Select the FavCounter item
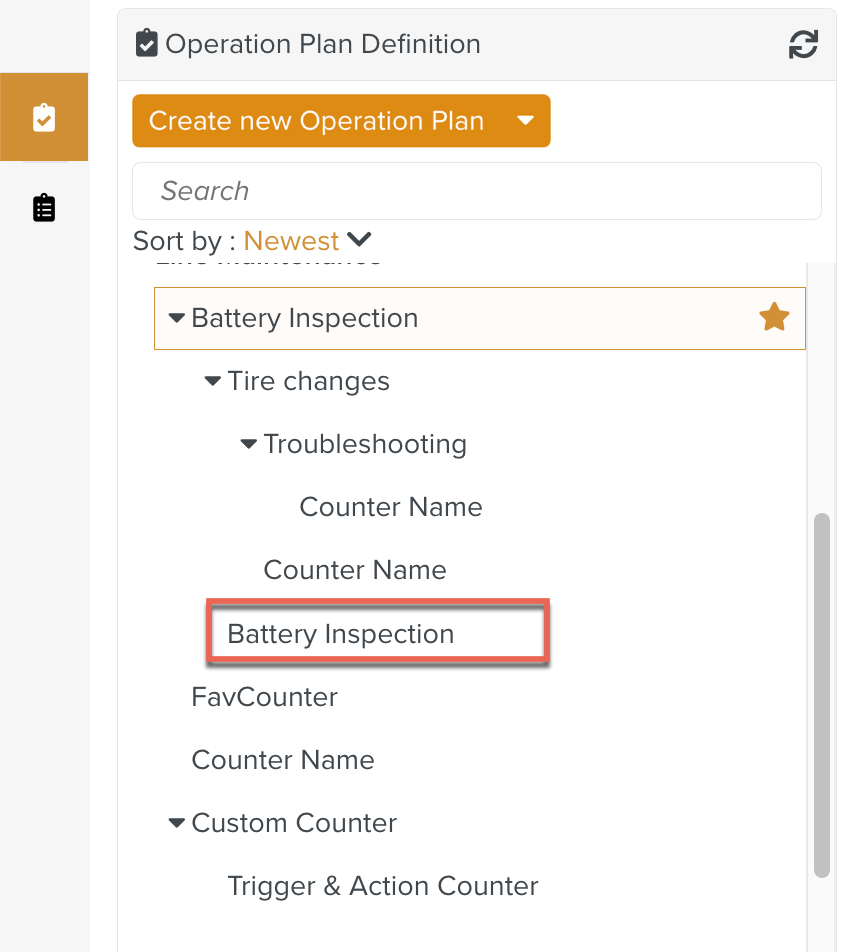Viewport: 842px width, 952px height. 264,697
